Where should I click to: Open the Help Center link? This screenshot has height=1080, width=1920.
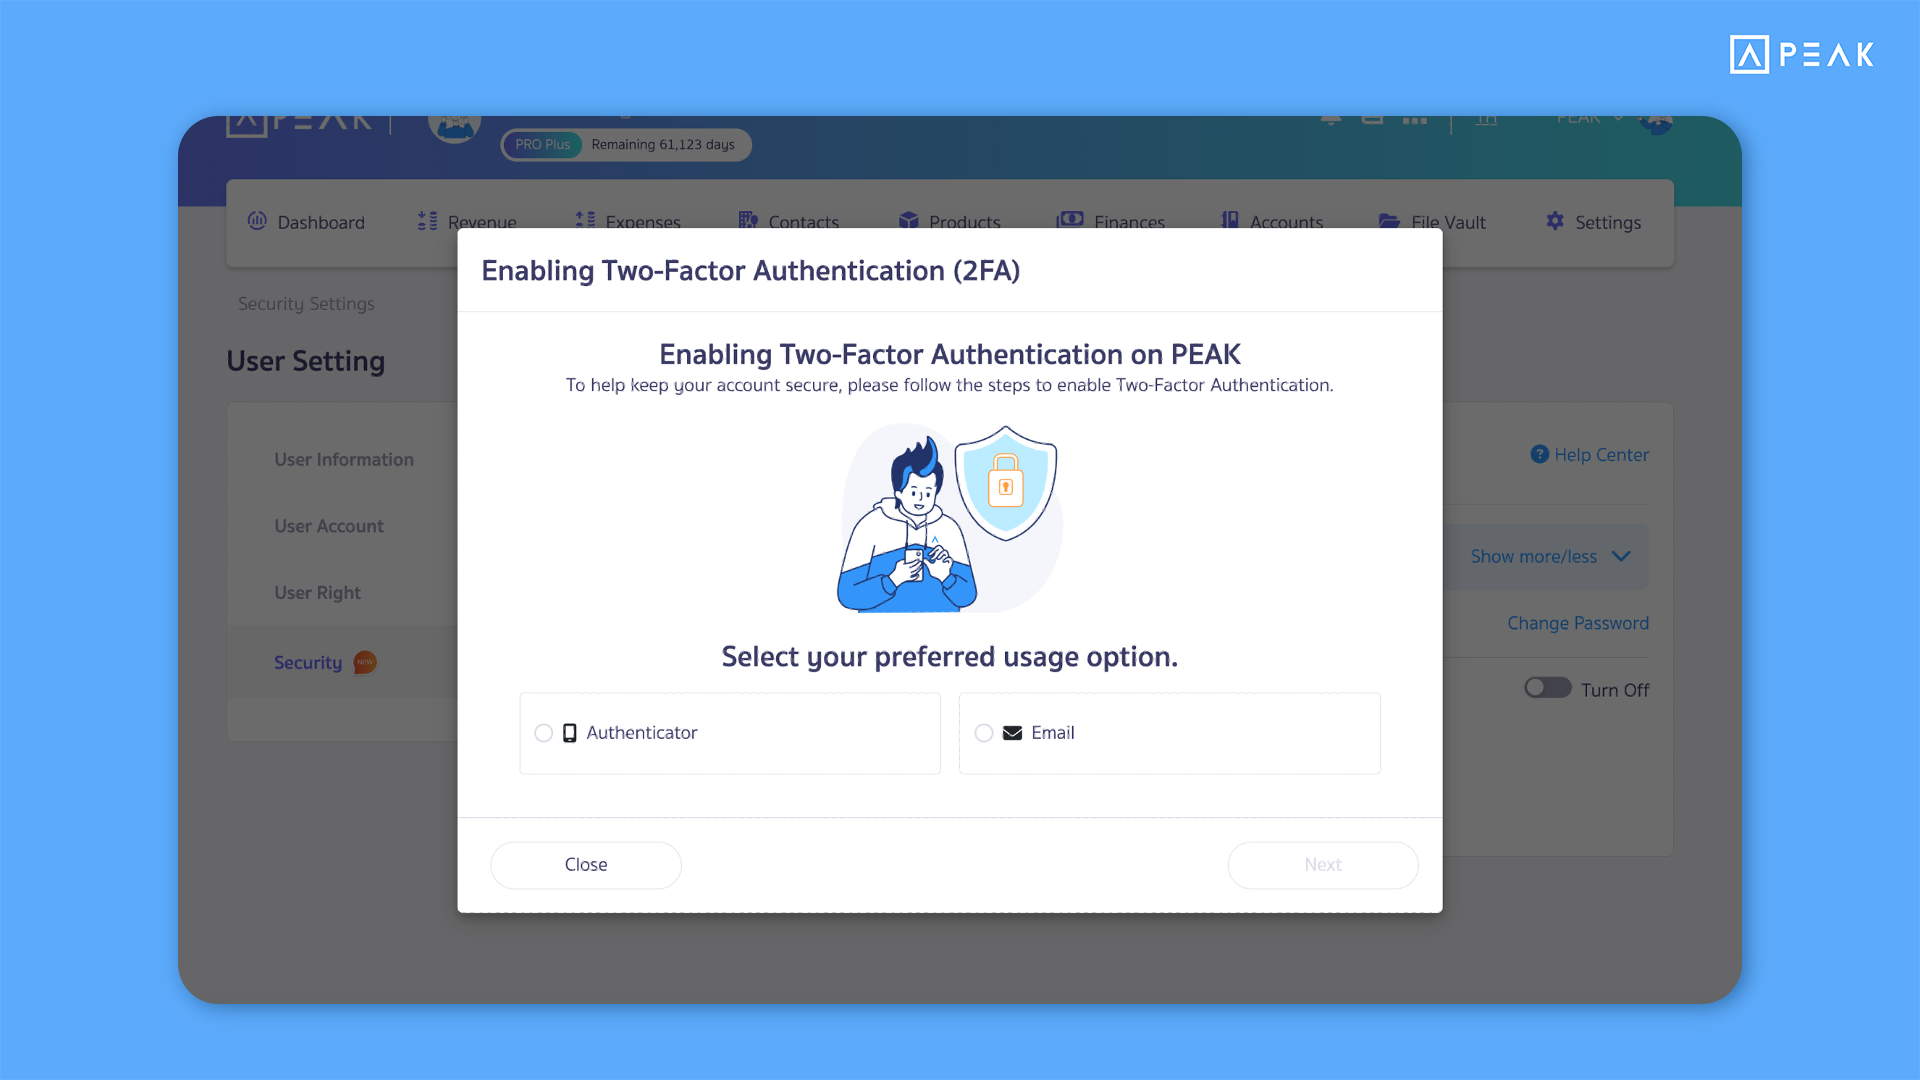pos(1590,455)
